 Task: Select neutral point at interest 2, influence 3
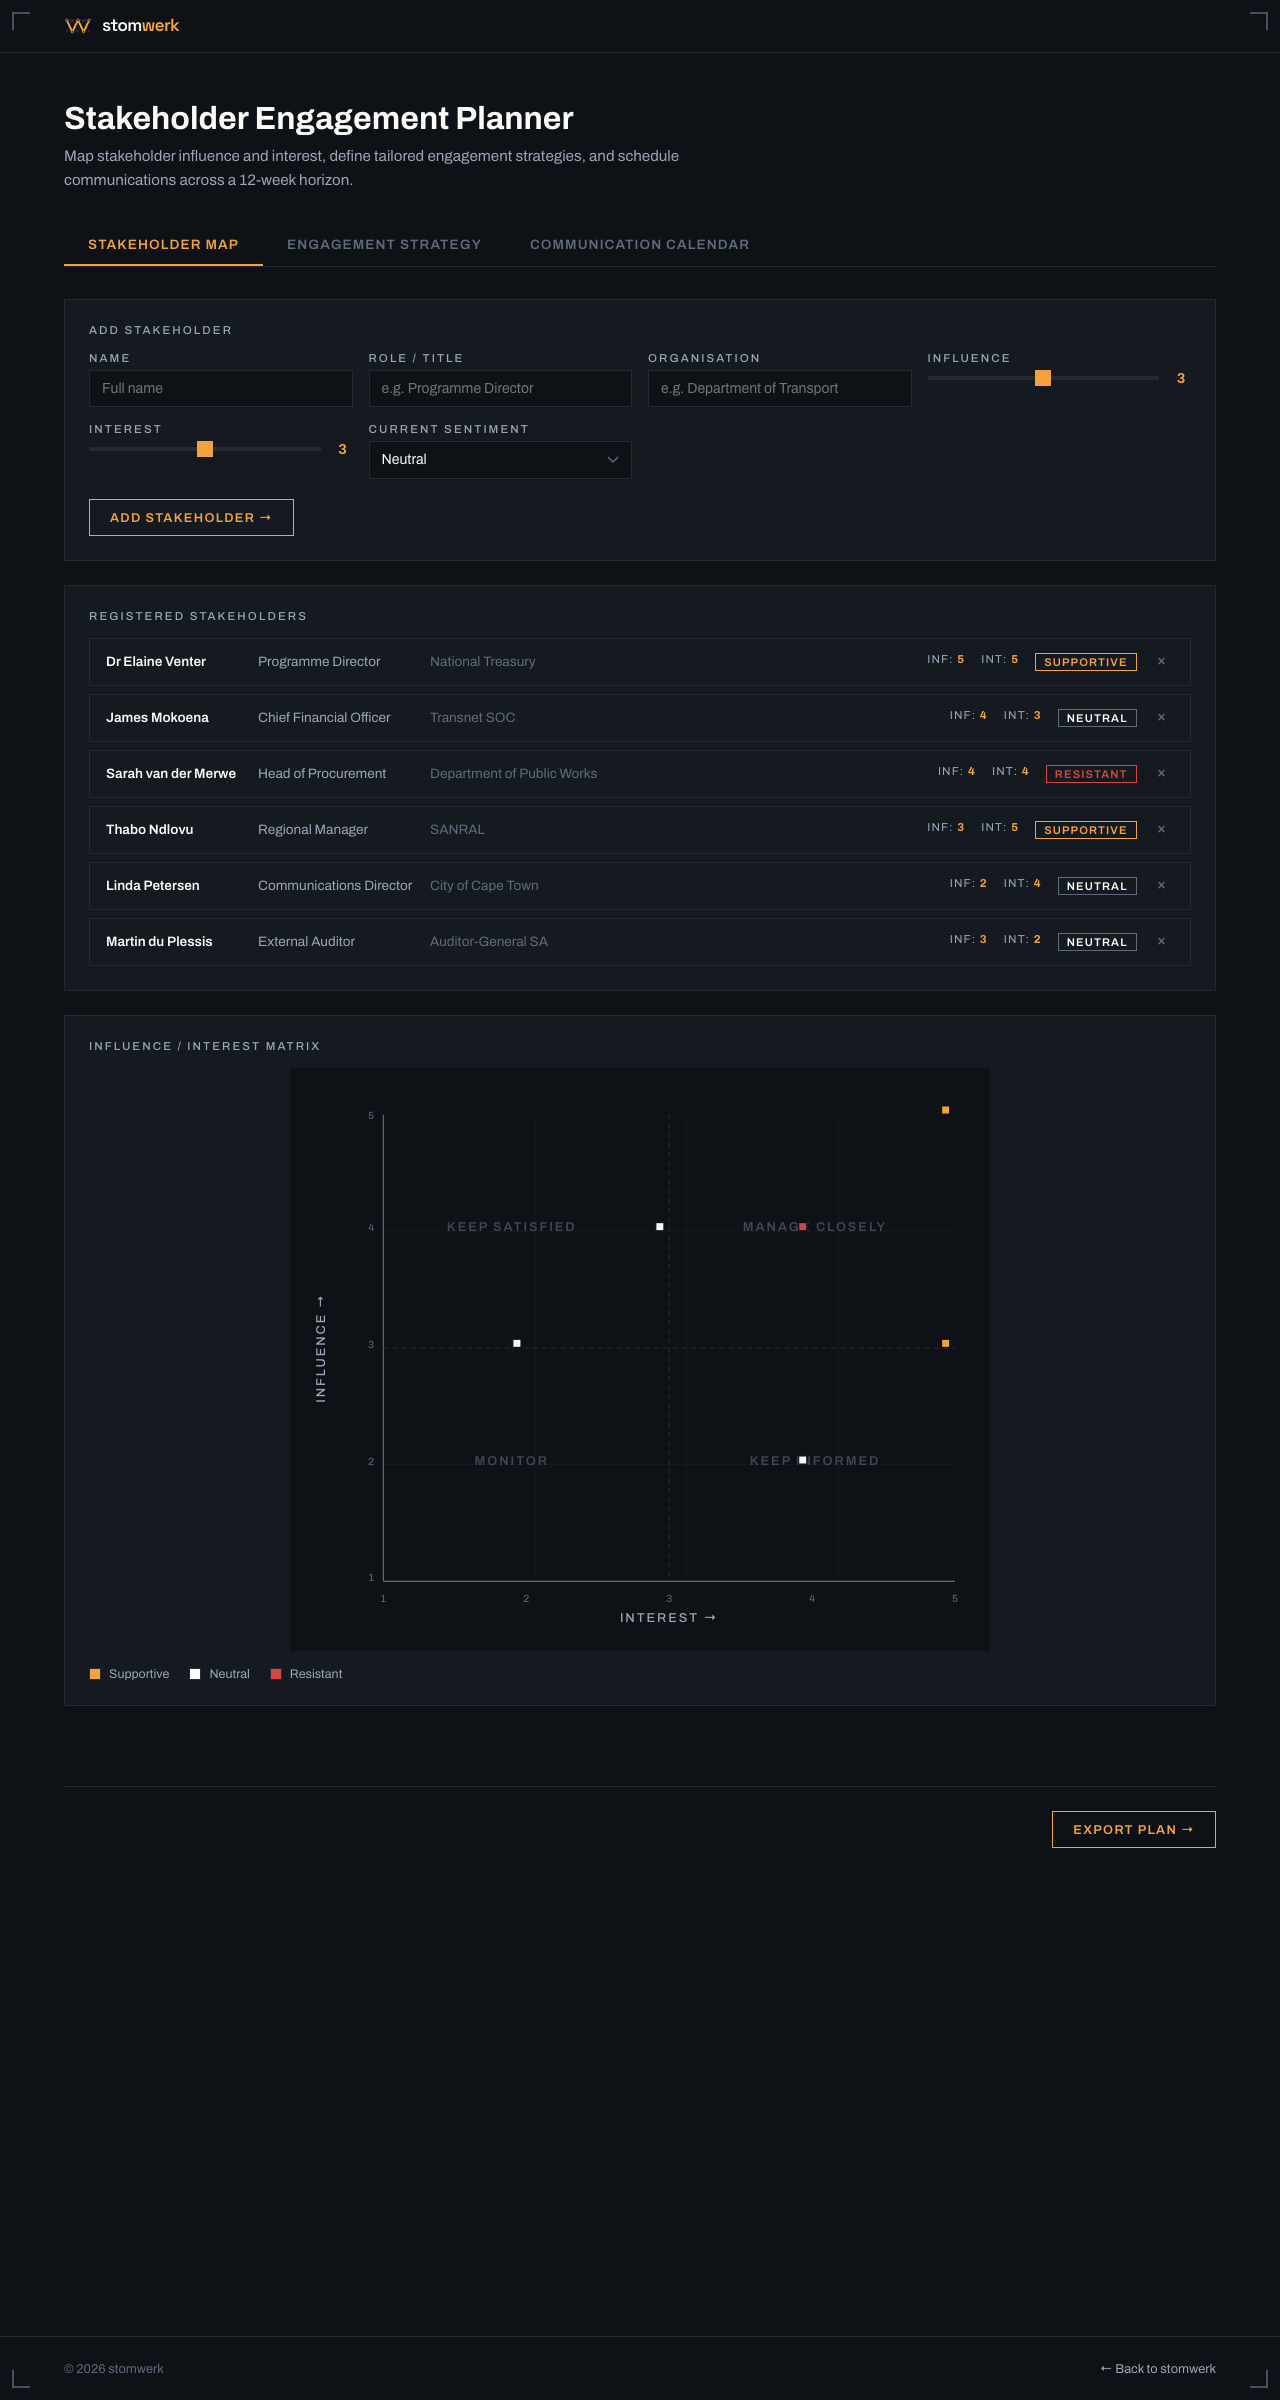coord(517,1344)
